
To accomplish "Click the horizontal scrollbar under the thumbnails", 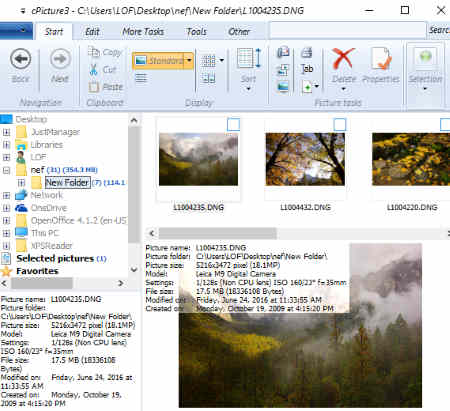I will pyautogui.click(x=217, y=233).
